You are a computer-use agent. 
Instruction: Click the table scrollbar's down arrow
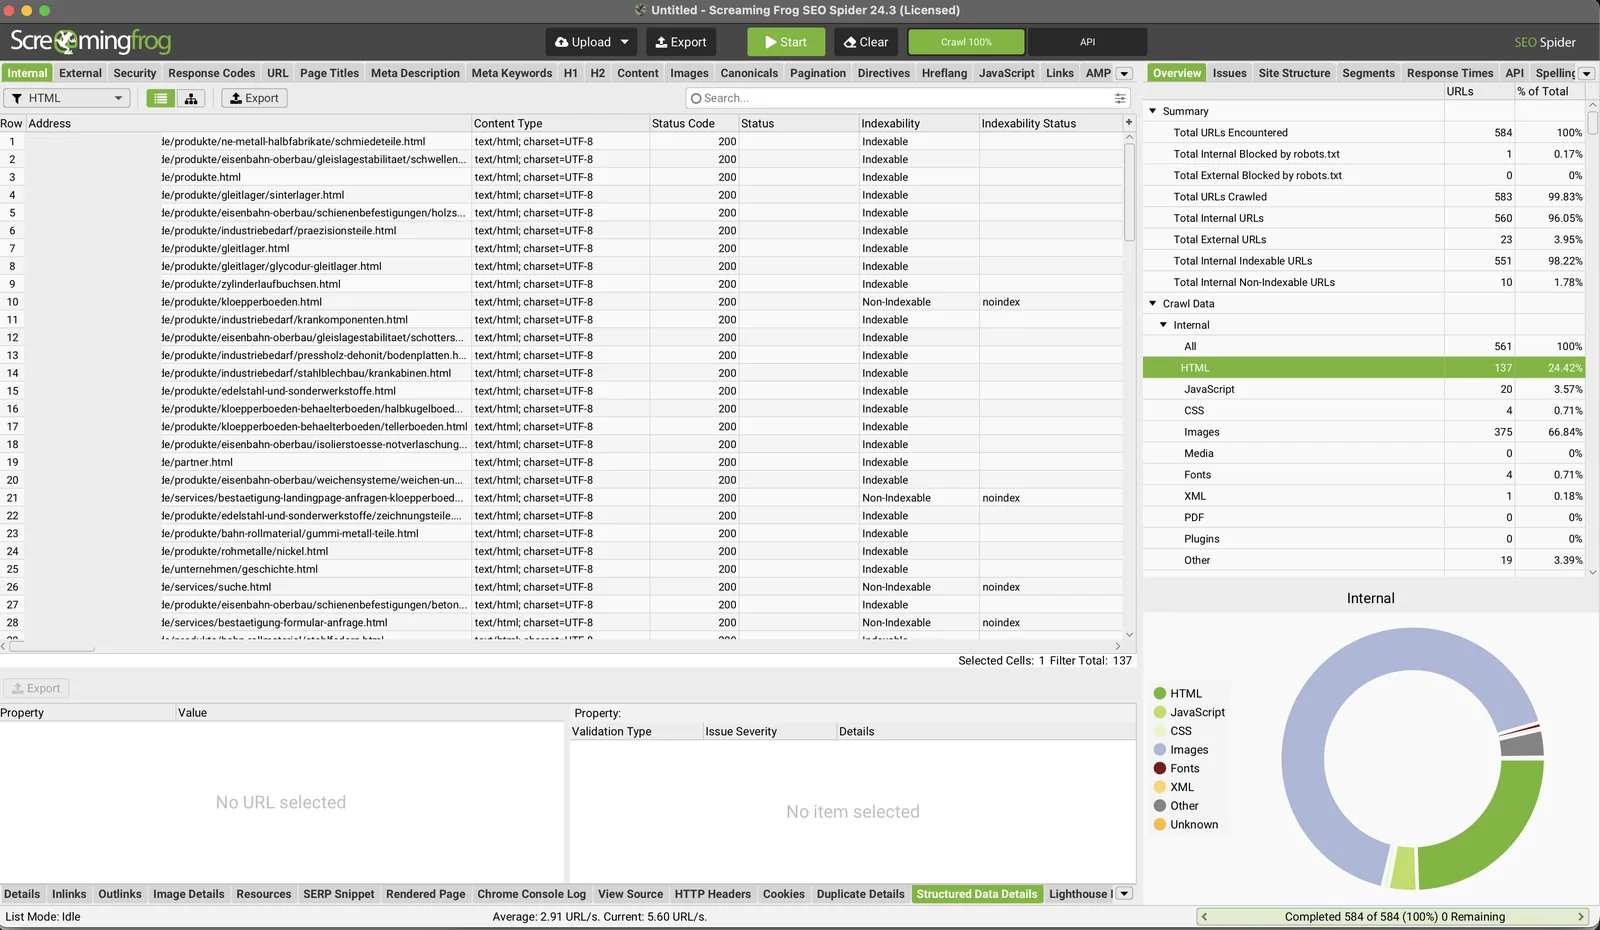(x=1129, y=634)
